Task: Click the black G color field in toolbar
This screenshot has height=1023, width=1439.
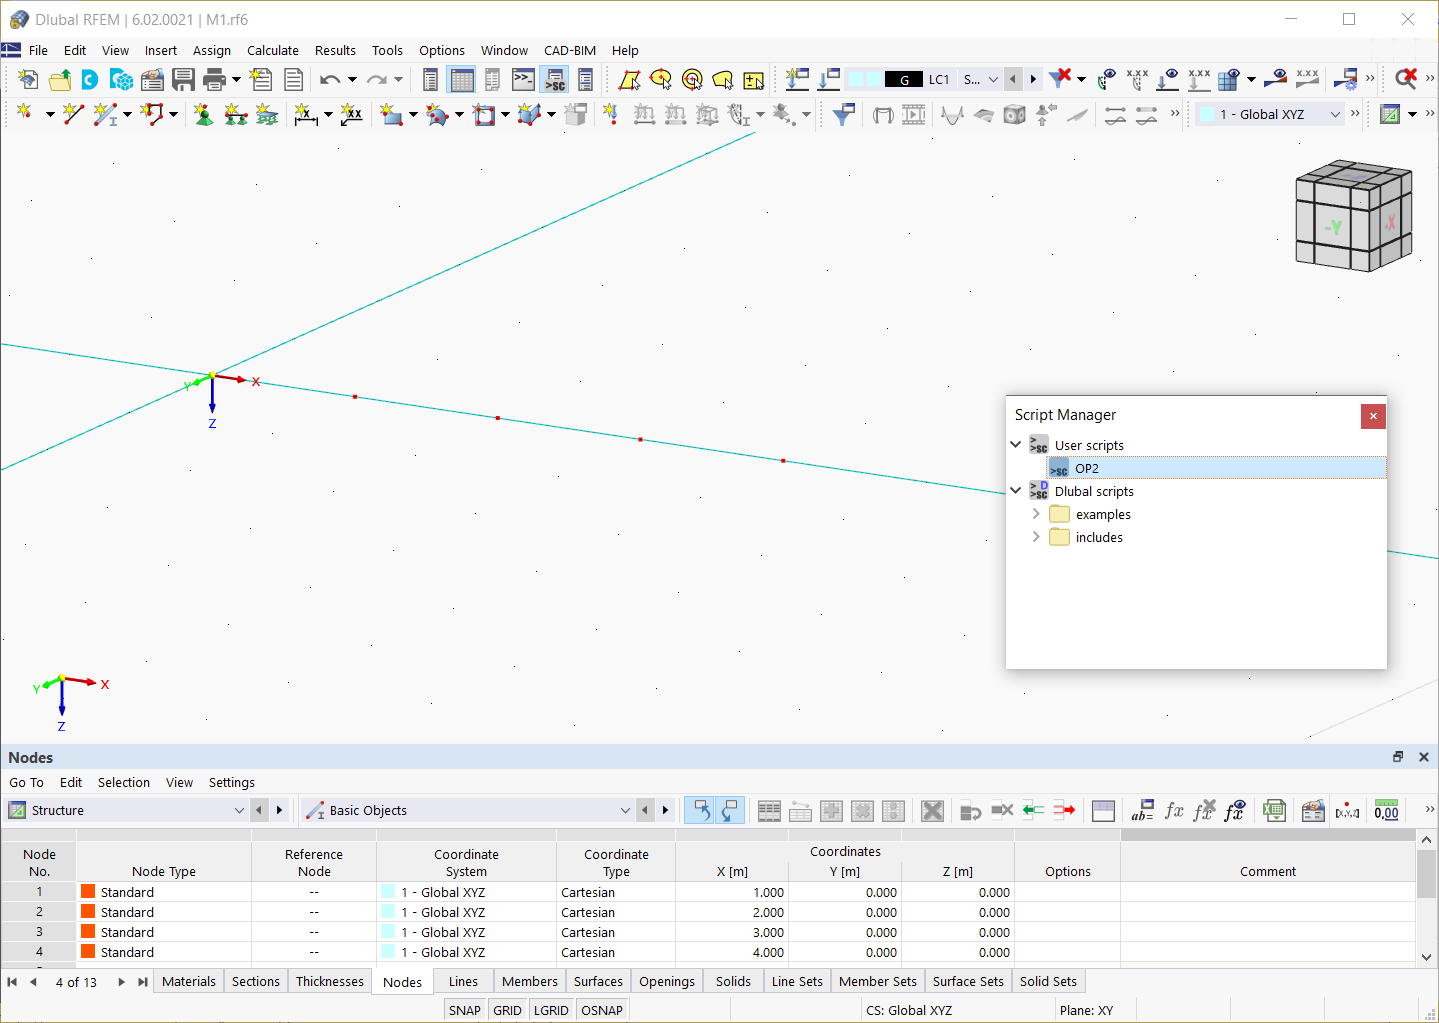Action: coord(903,79)
